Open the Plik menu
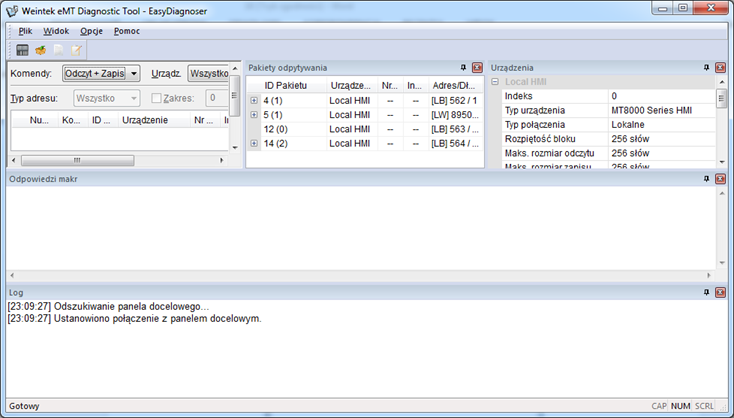734x418 pixels. tap(25, 31)
